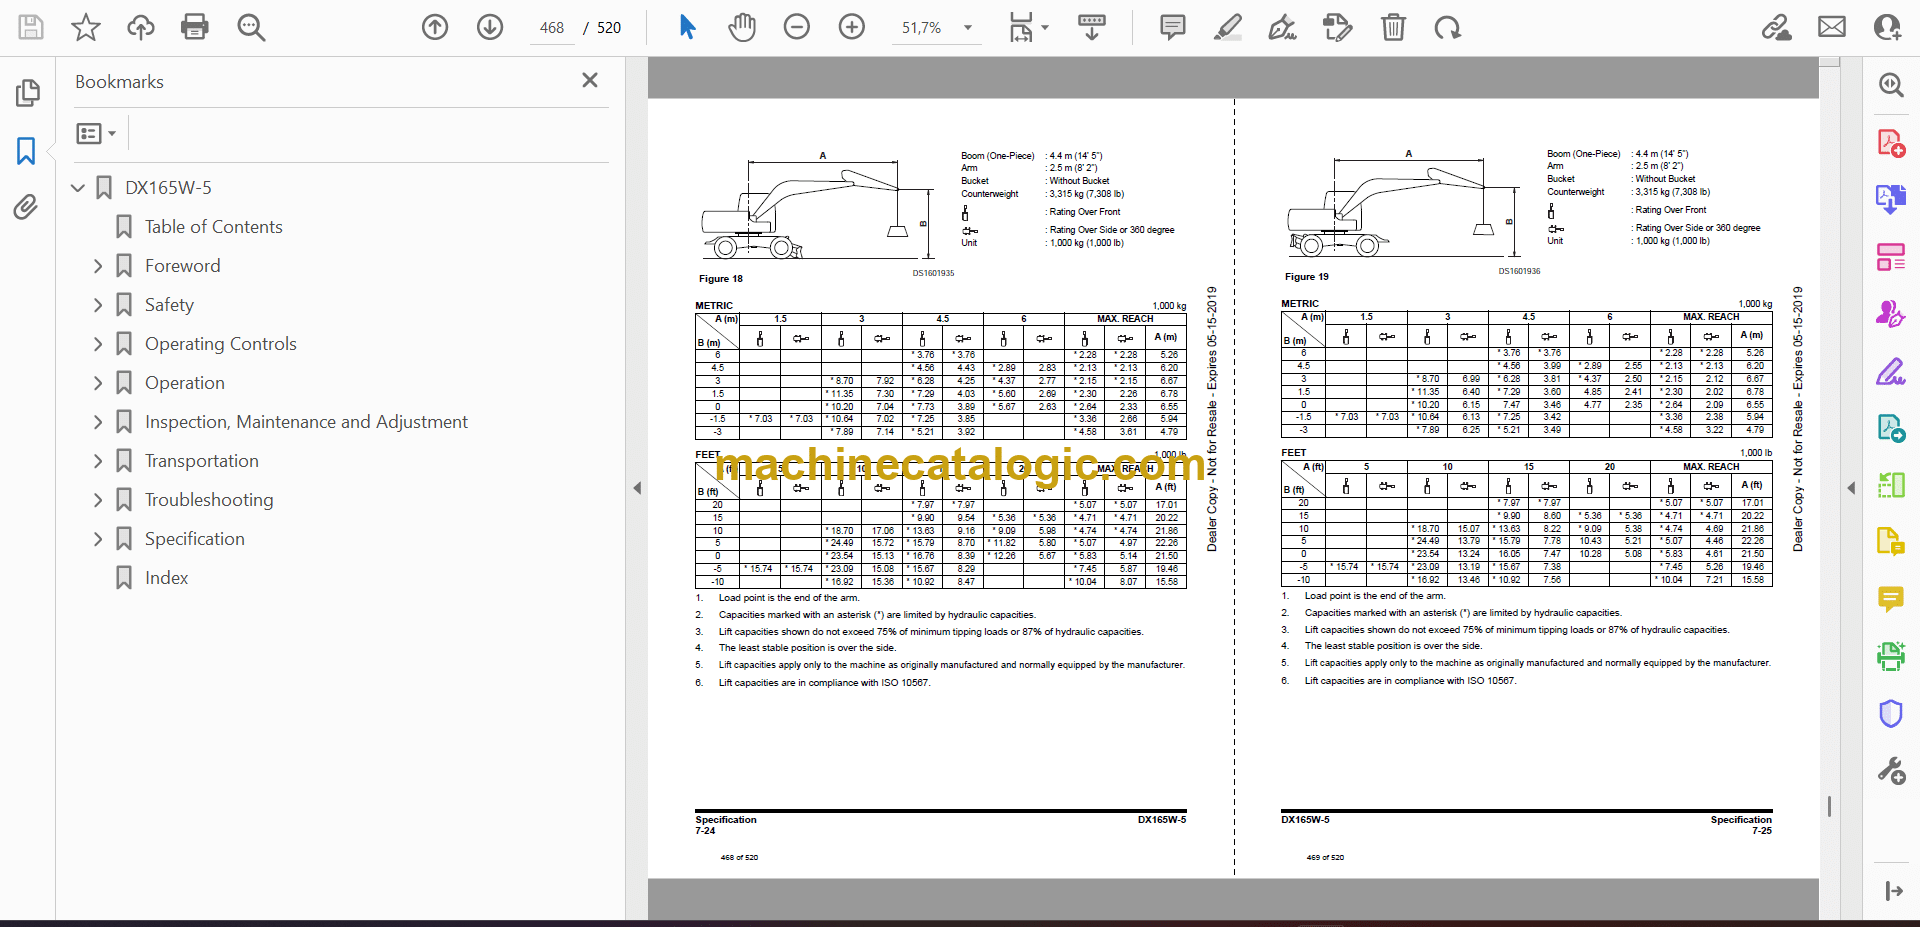Expand Inspection, Maintenance and Adjustment bookmark
The image size is (1920, 927).
98,422
